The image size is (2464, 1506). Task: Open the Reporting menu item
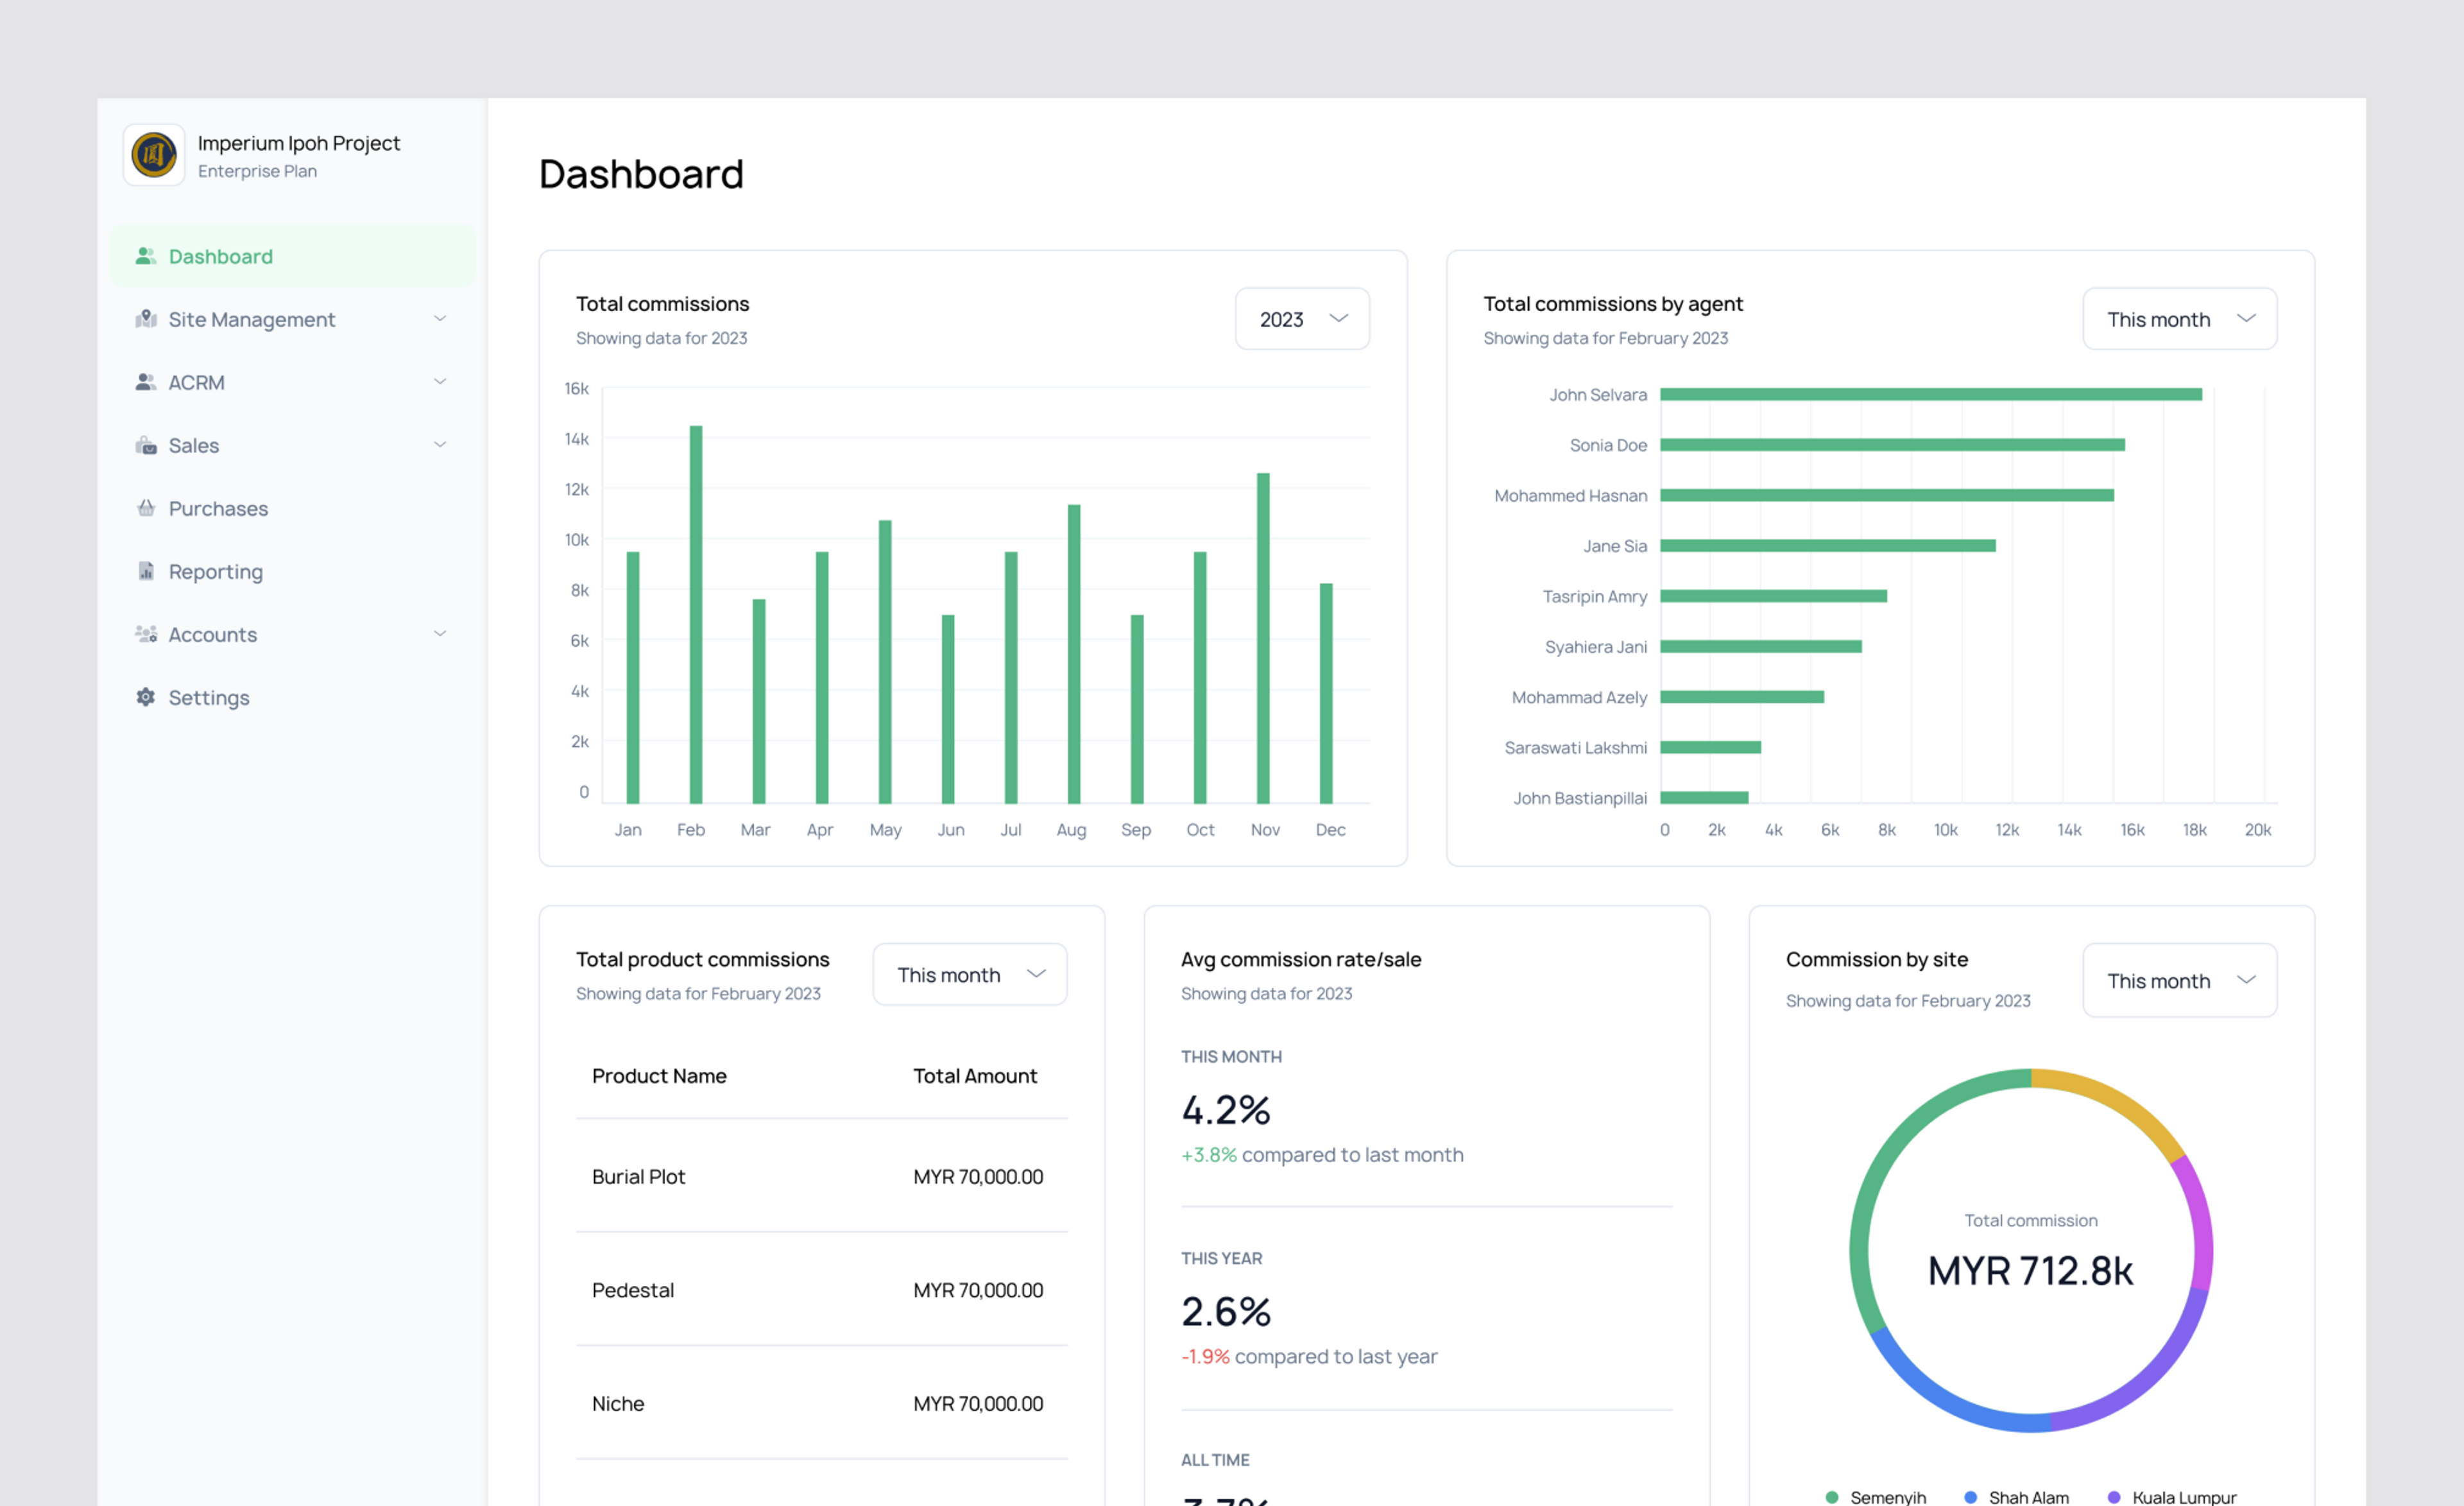215,571
